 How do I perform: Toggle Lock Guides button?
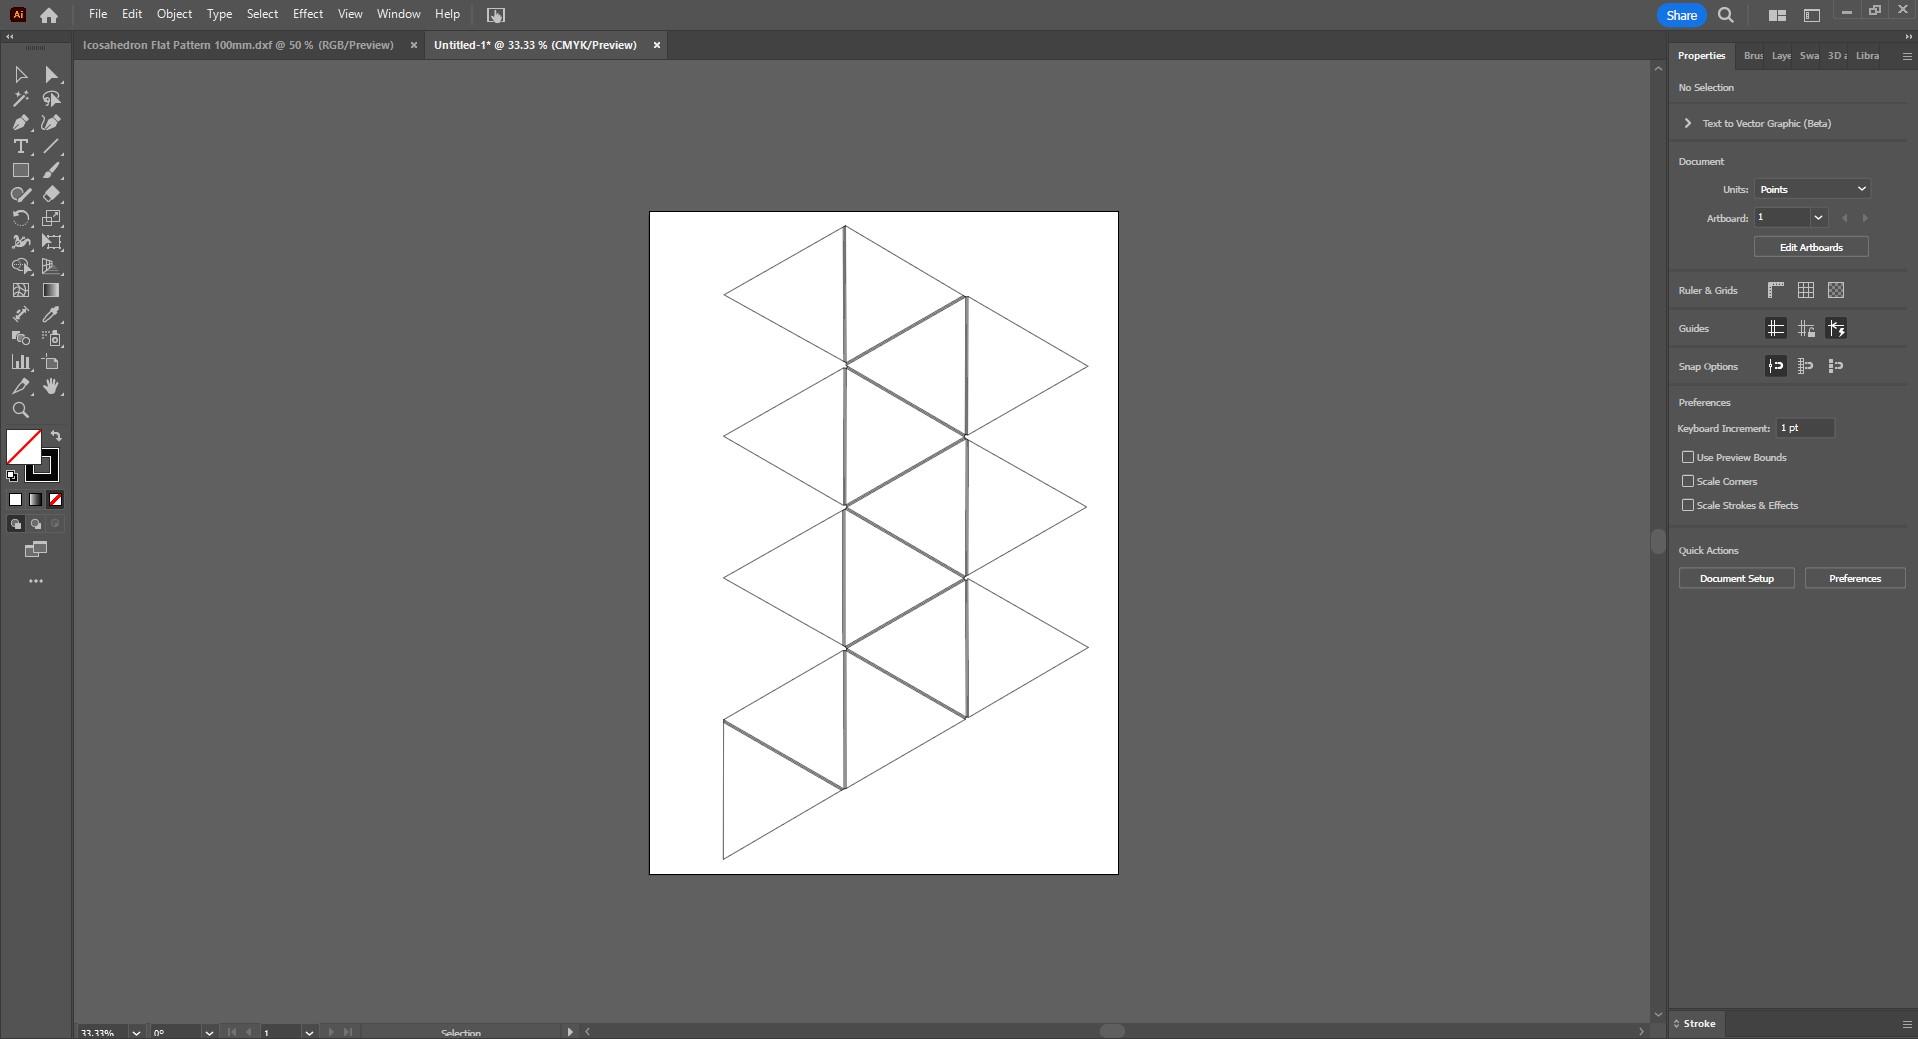(1806, 328)
